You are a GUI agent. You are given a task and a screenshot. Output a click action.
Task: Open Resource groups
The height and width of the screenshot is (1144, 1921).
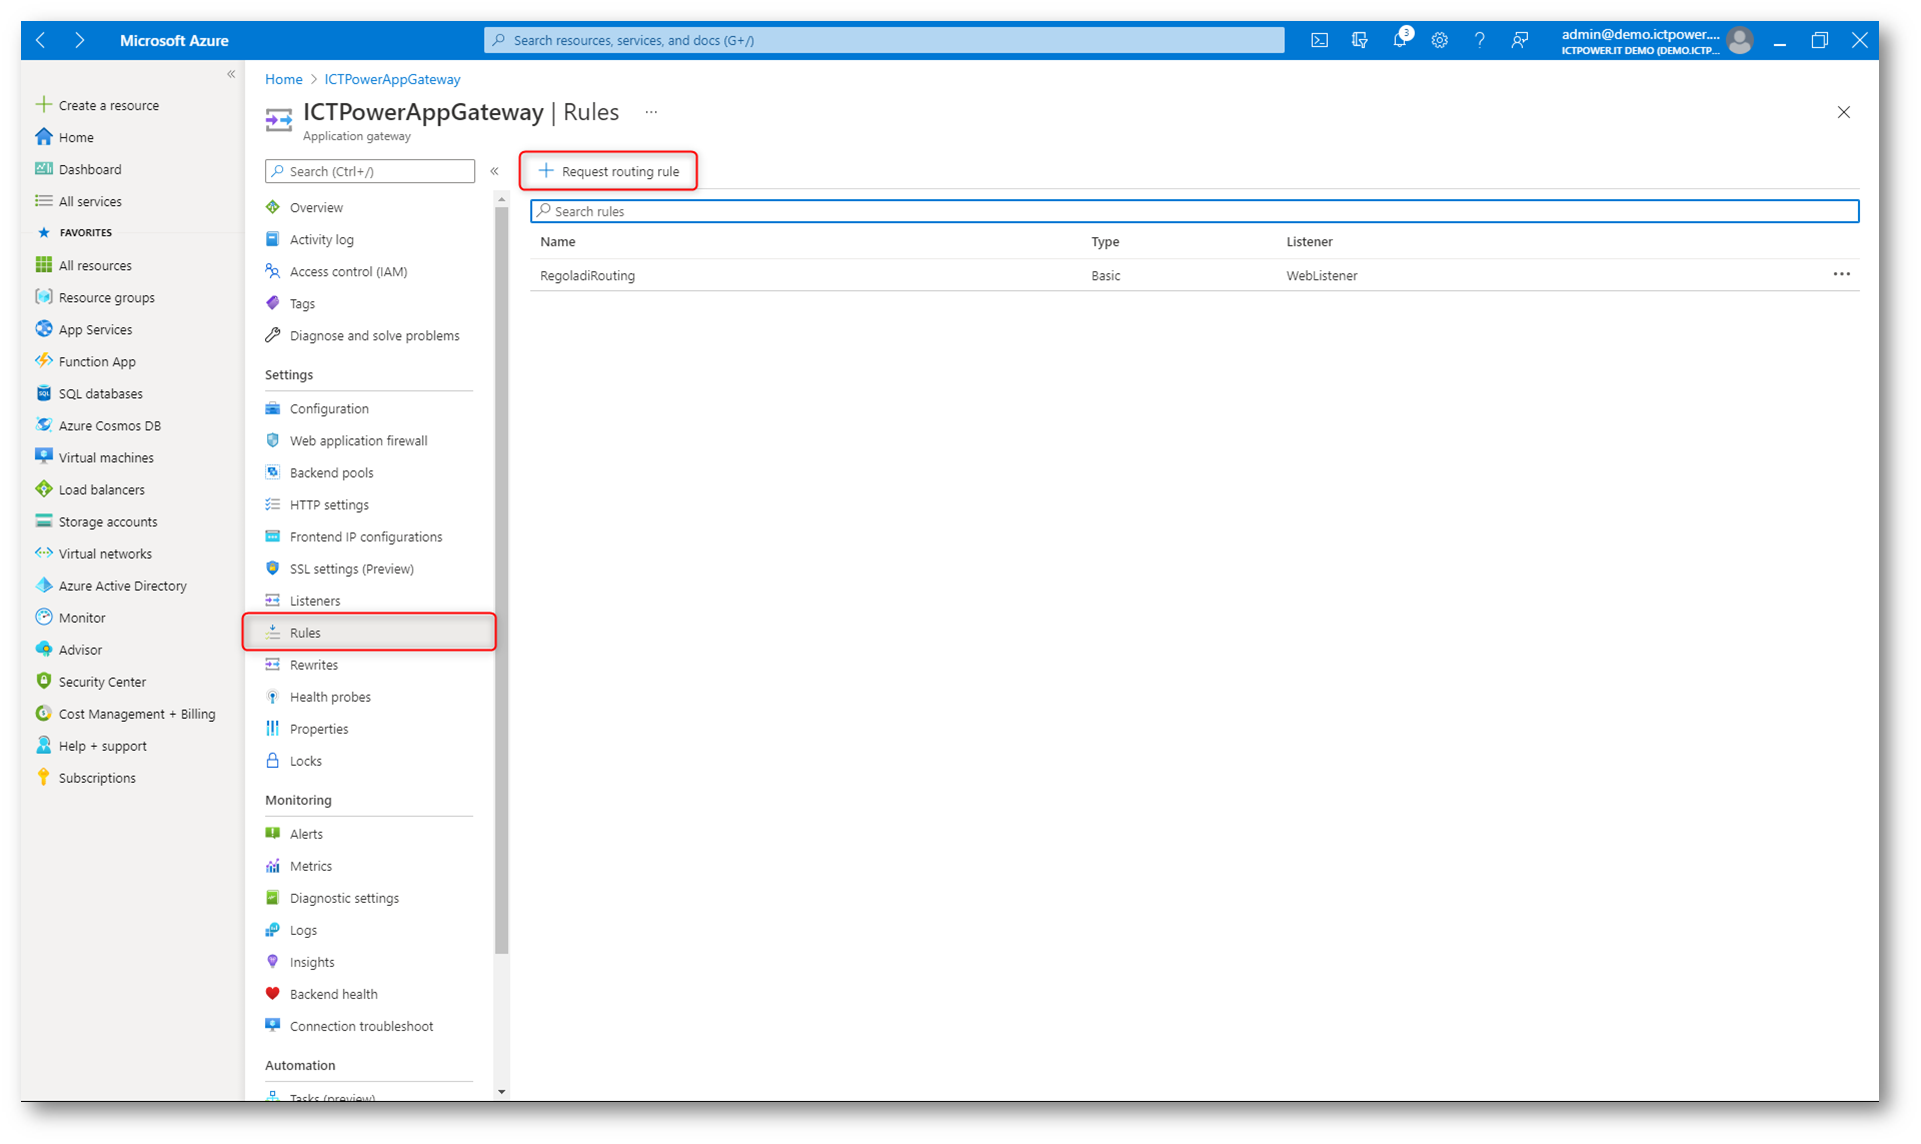point(94,297)
